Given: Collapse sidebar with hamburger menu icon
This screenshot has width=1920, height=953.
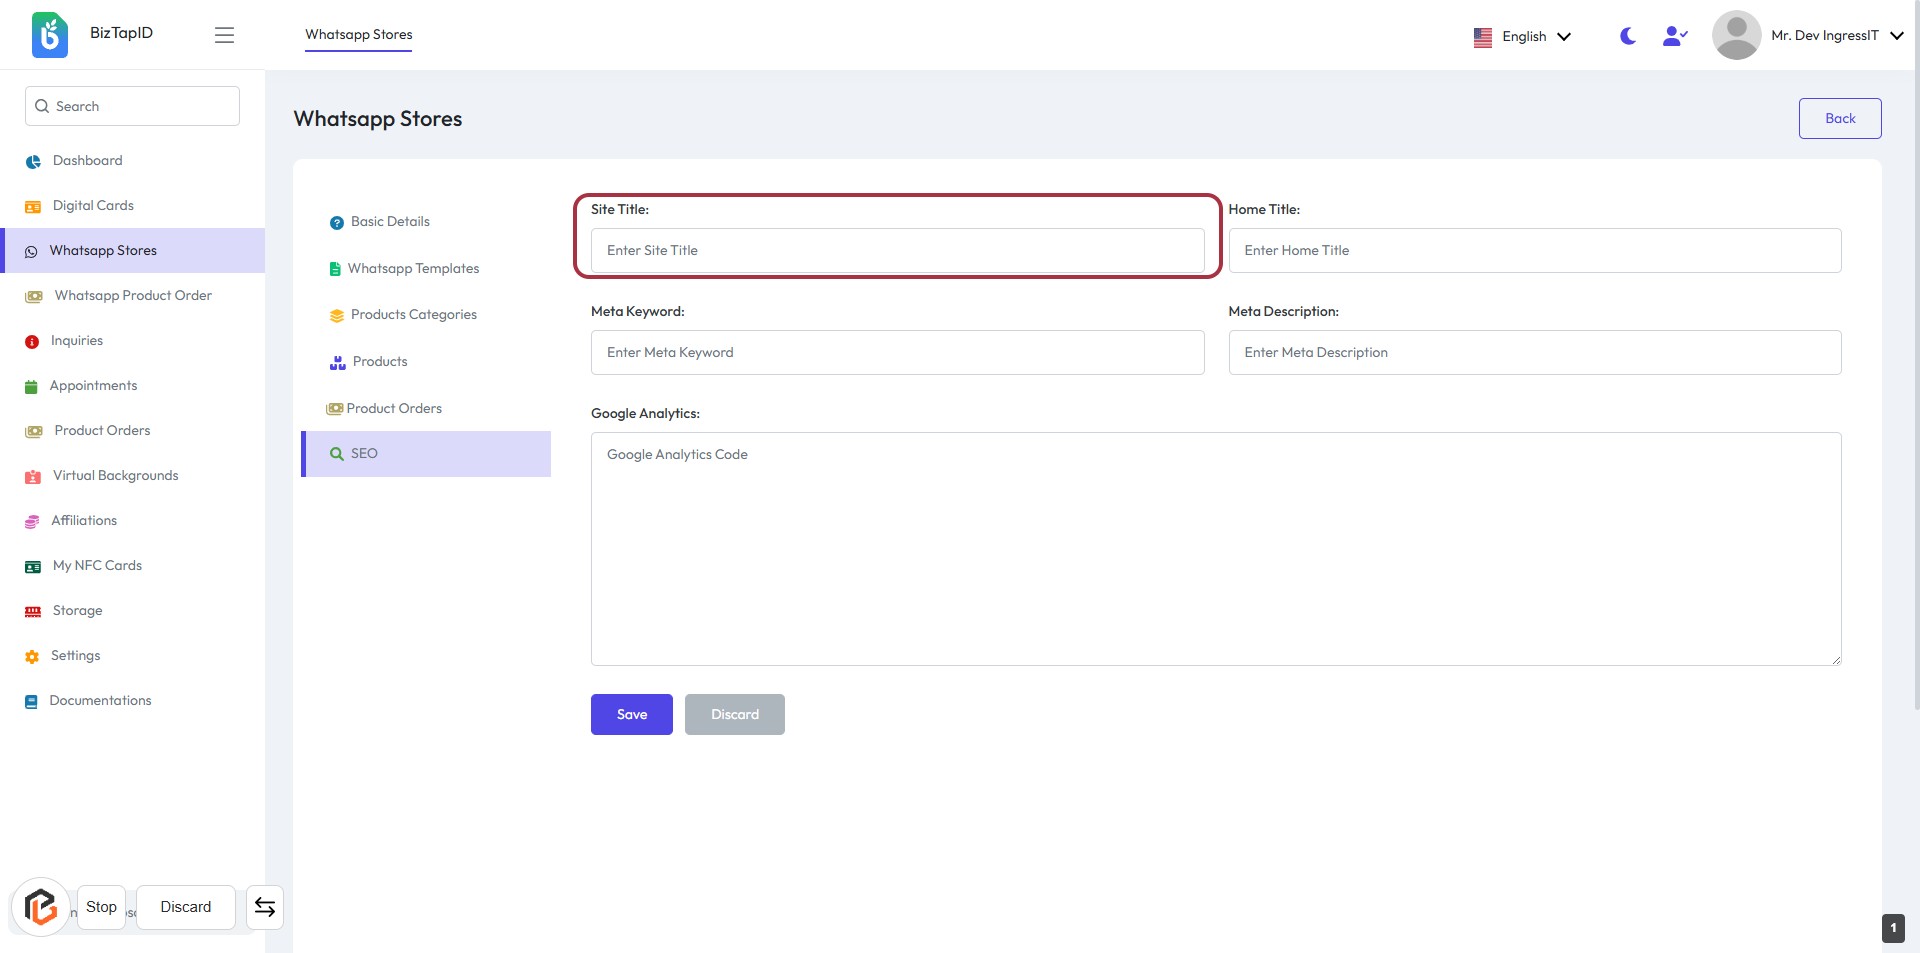Looking at the screenshot, I should [224, 35].
